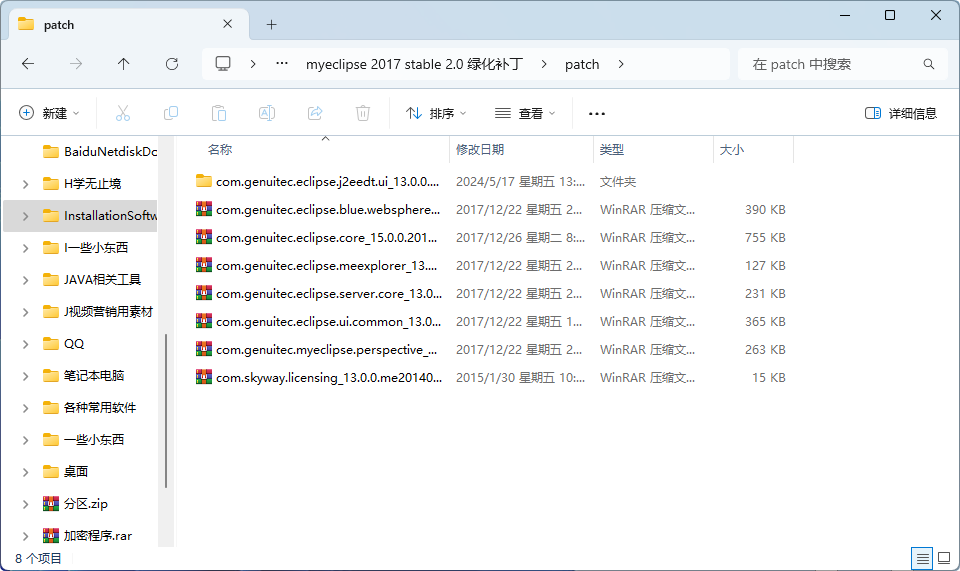This screenshot has width=960, height=571.
Task: Click the Copy icon in toolbar
Action: tap(171, 113)
